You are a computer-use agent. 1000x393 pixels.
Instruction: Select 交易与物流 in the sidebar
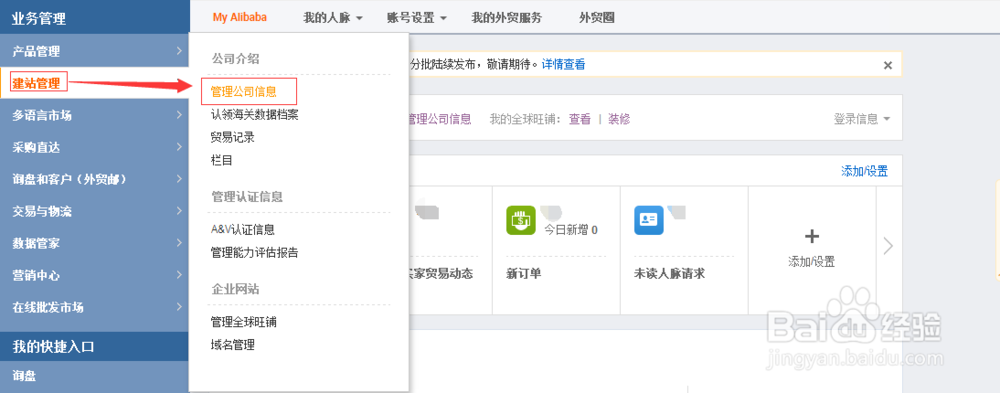coord(42,211)
